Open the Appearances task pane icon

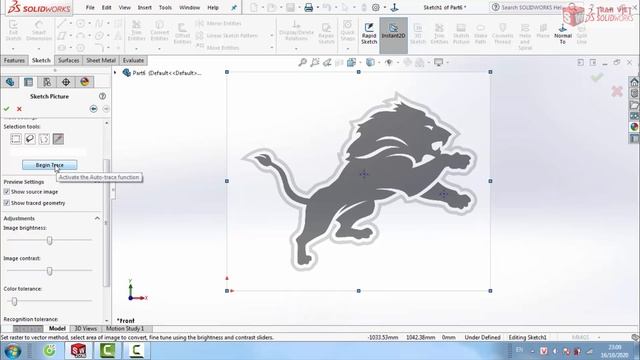coord(634,127)
